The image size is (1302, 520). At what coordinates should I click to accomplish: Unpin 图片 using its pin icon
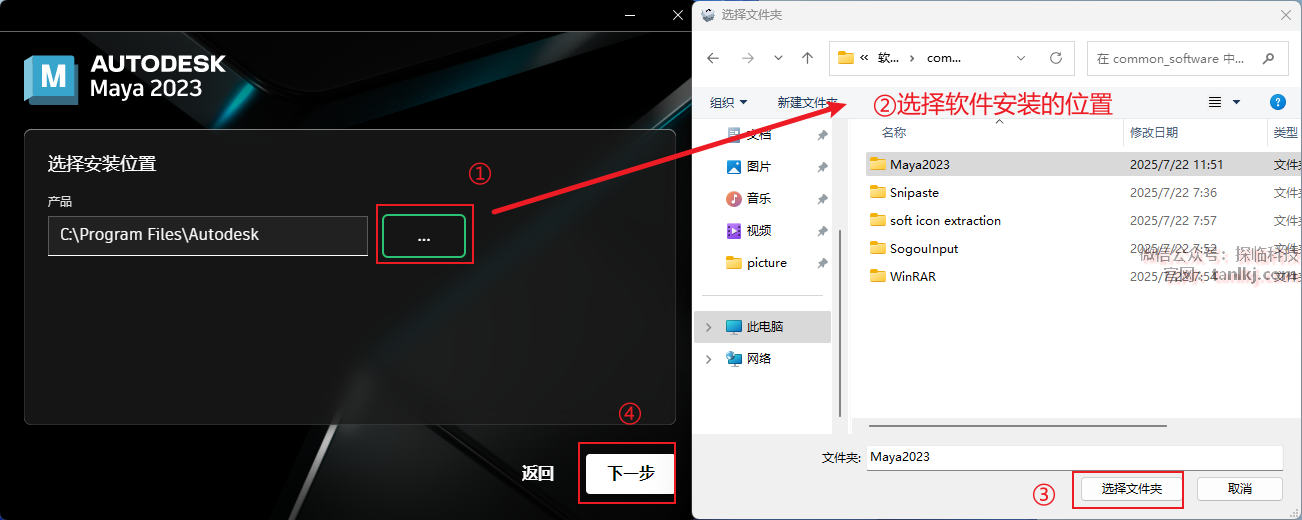click(822, 167)
